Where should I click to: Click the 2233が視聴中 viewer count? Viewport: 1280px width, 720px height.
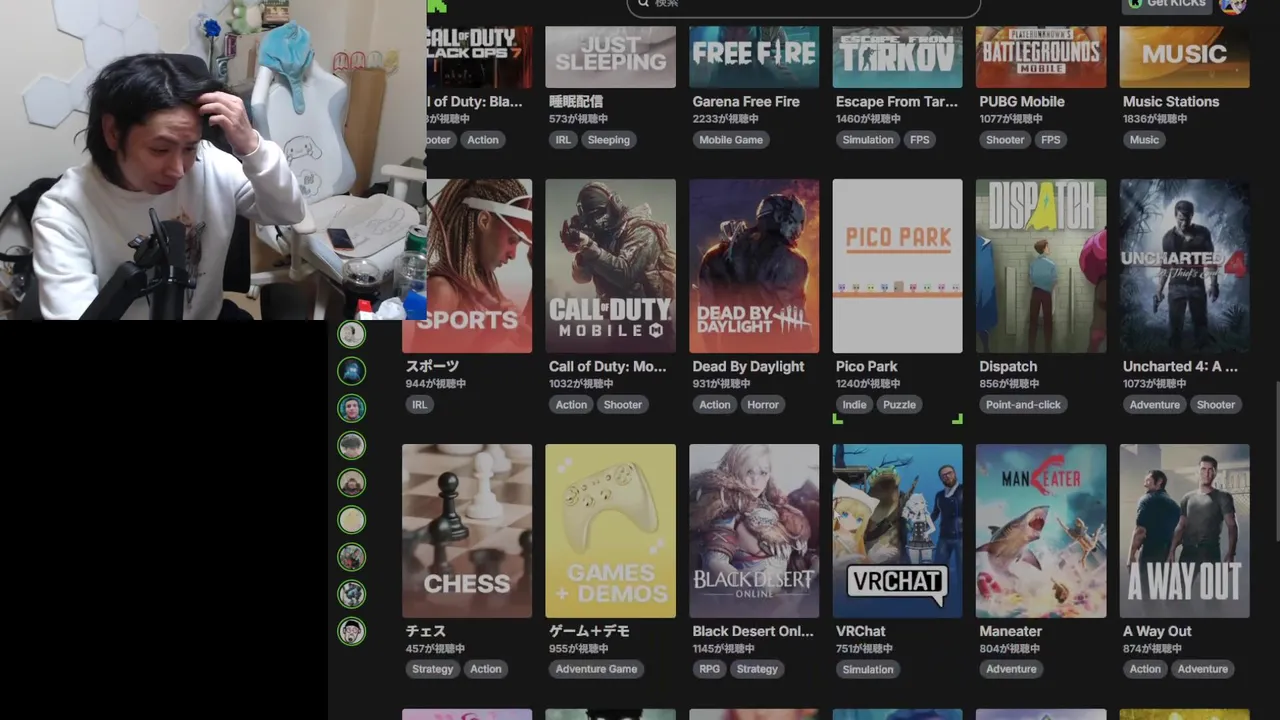tap(724, 119)
